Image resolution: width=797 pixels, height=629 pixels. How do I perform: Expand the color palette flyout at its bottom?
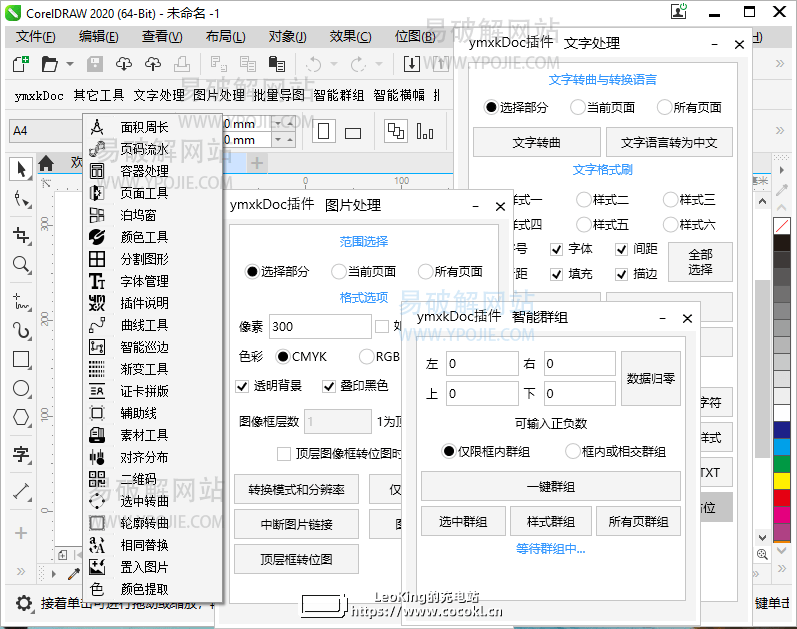782,568
